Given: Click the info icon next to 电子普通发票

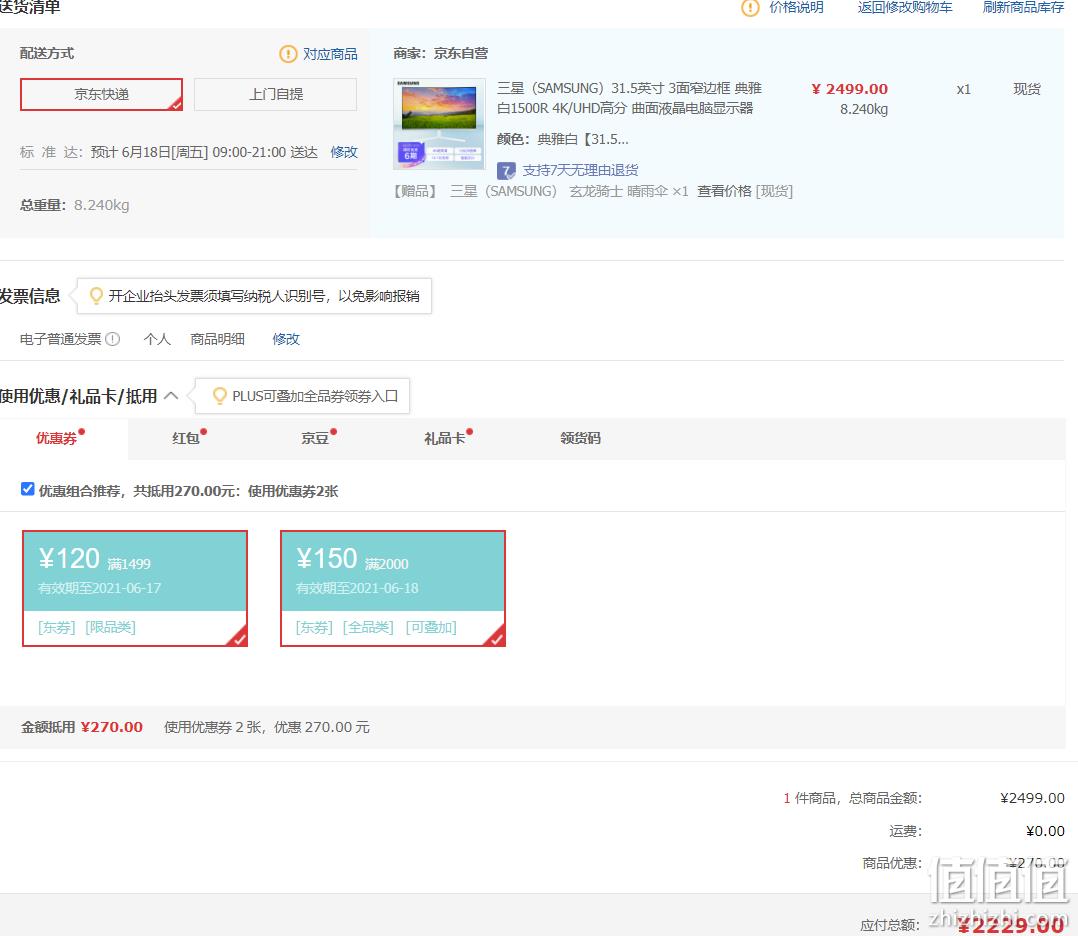Looking at the screenshot, I should (113, 339).
